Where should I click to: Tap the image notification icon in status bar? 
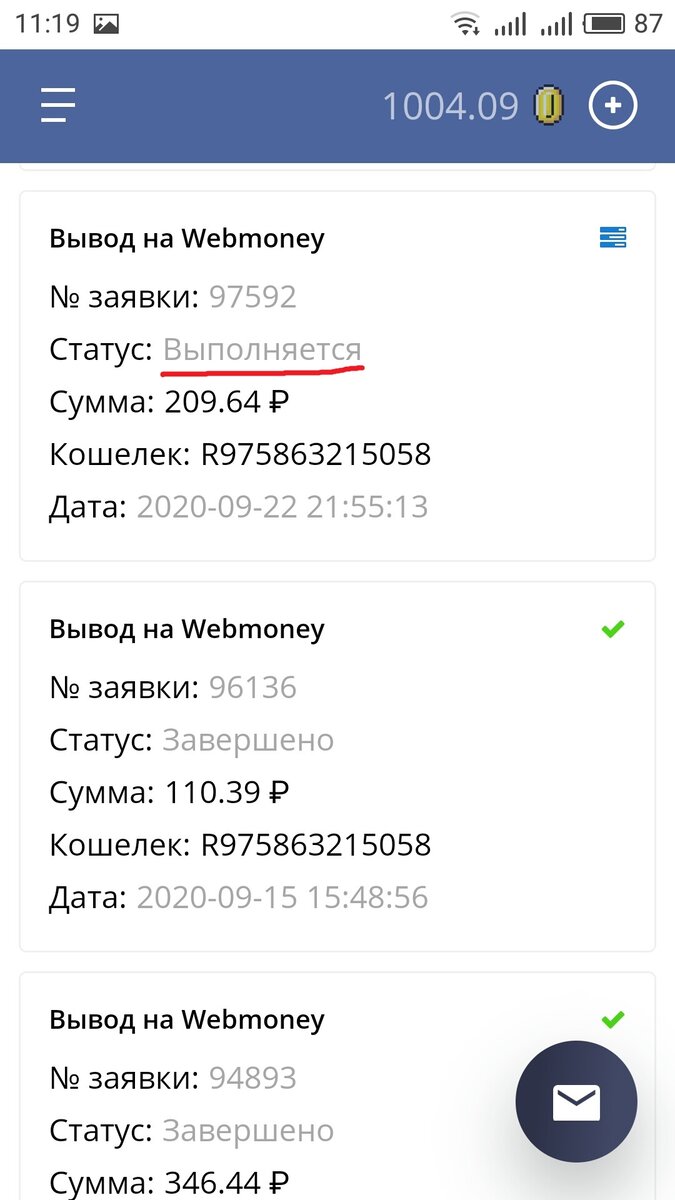pos(108,24)
